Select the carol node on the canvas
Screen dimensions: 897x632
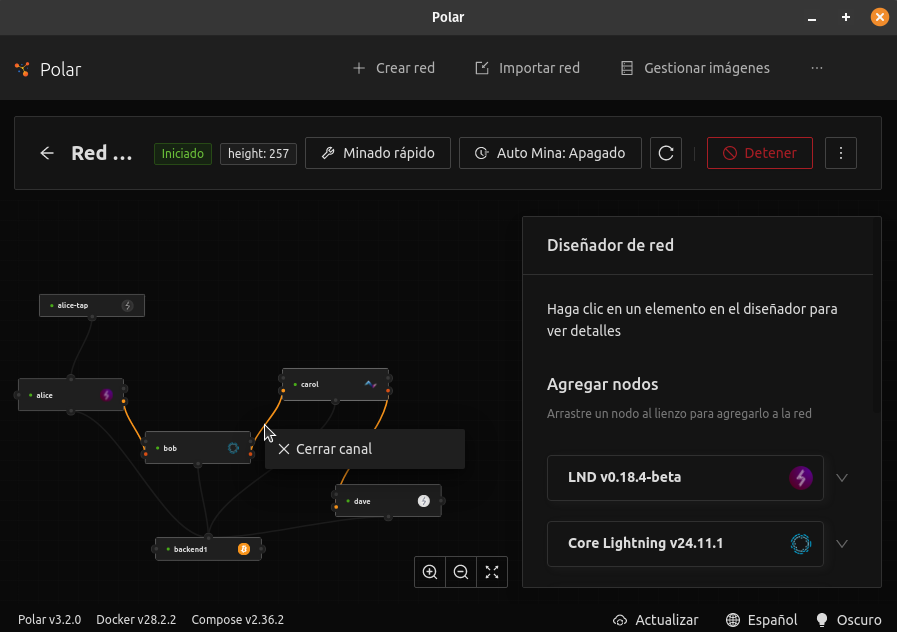(320, 384)
